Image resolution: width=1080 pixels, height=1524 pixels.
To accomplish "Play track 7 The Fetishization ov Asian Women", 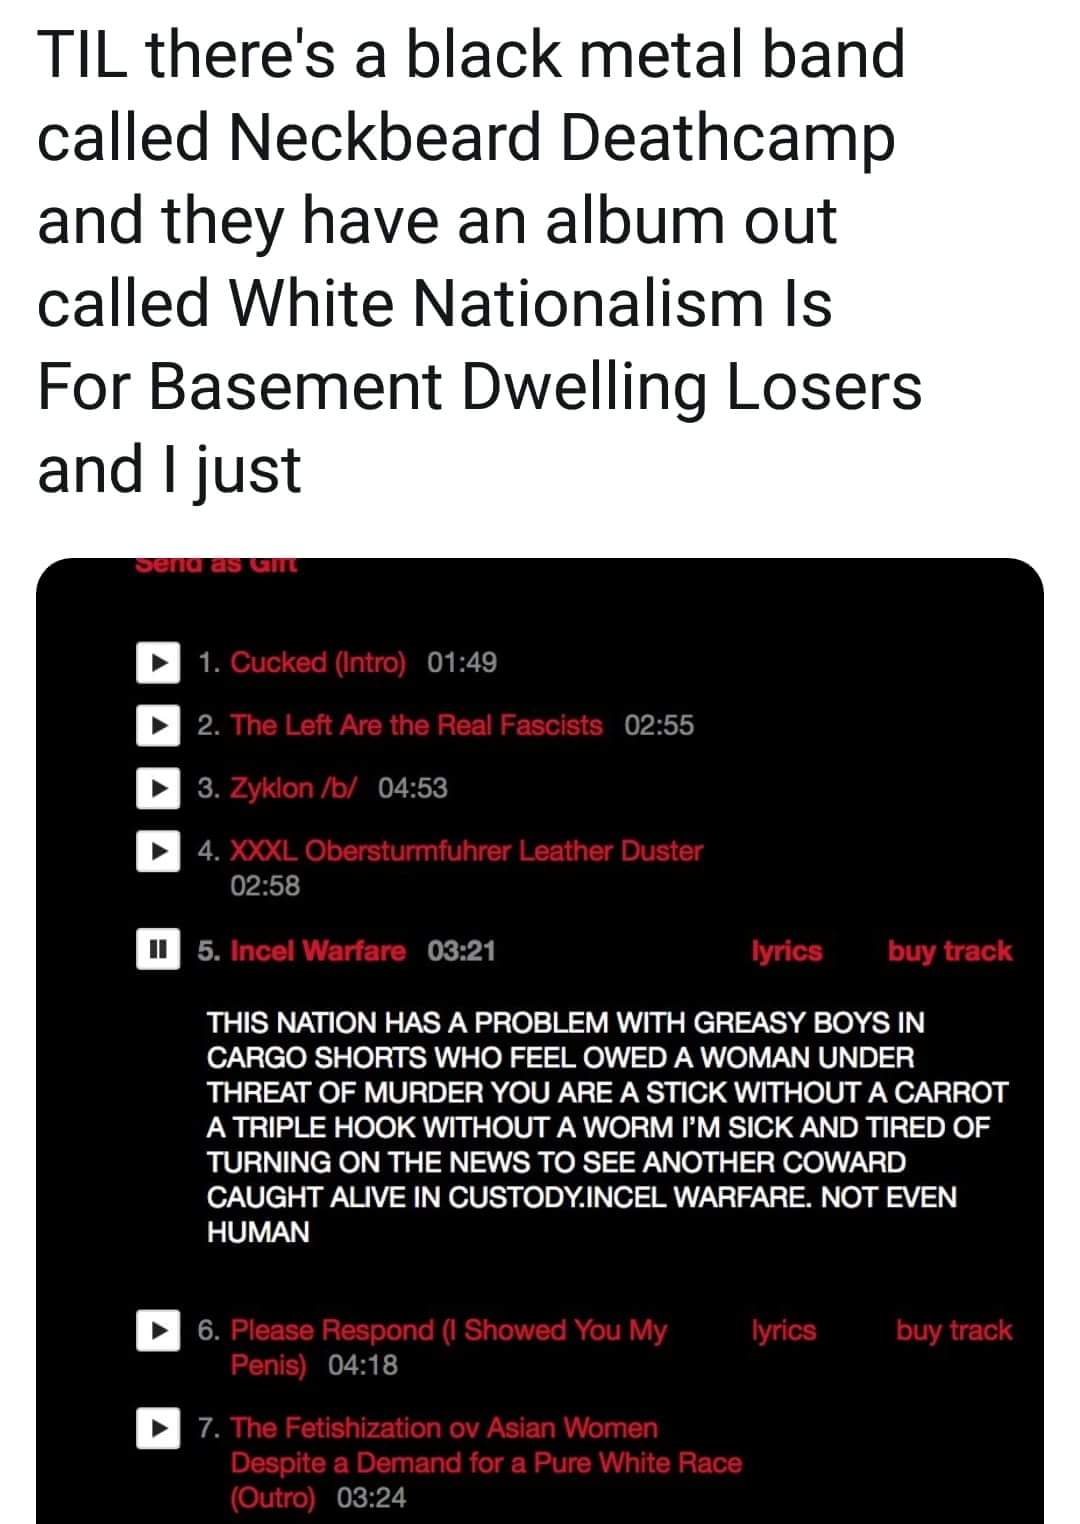I will [x=157, y=1428].
